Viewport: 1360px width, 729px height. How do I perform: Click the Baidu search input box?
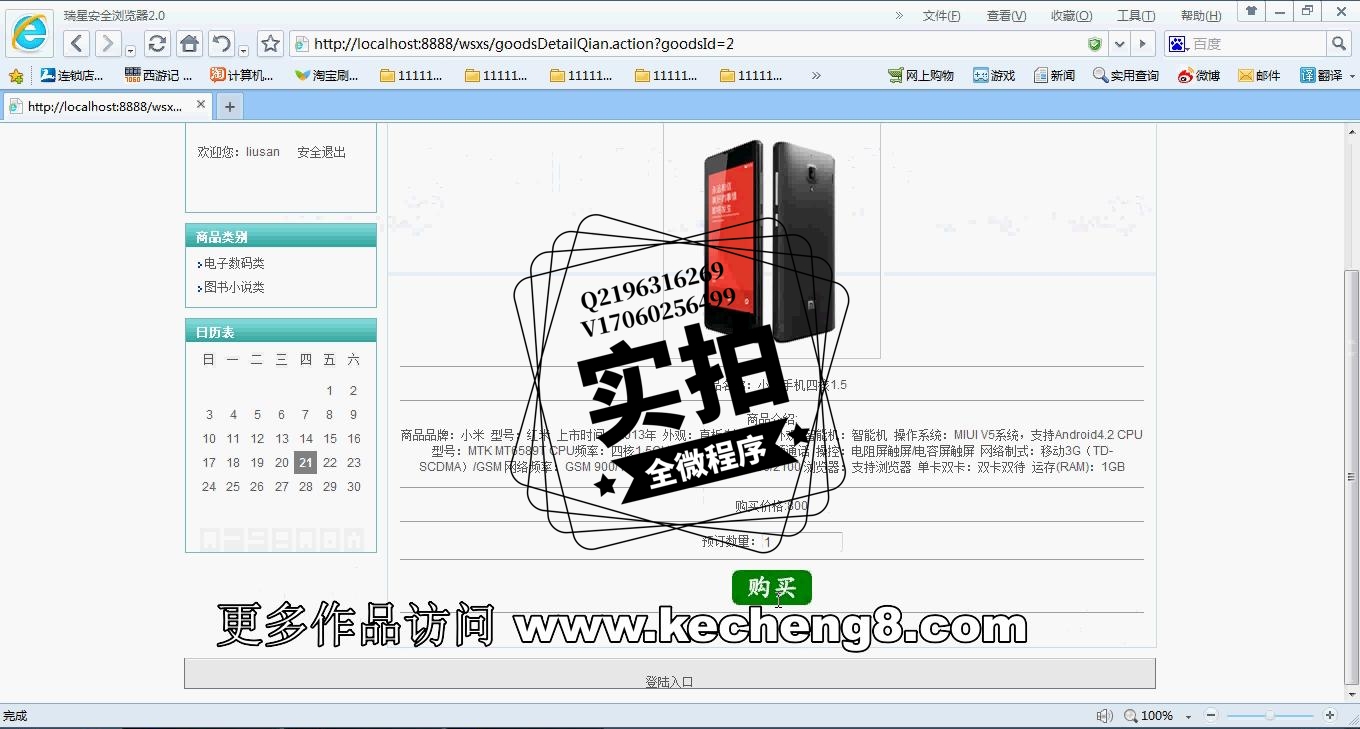[x=1257, y=44]
